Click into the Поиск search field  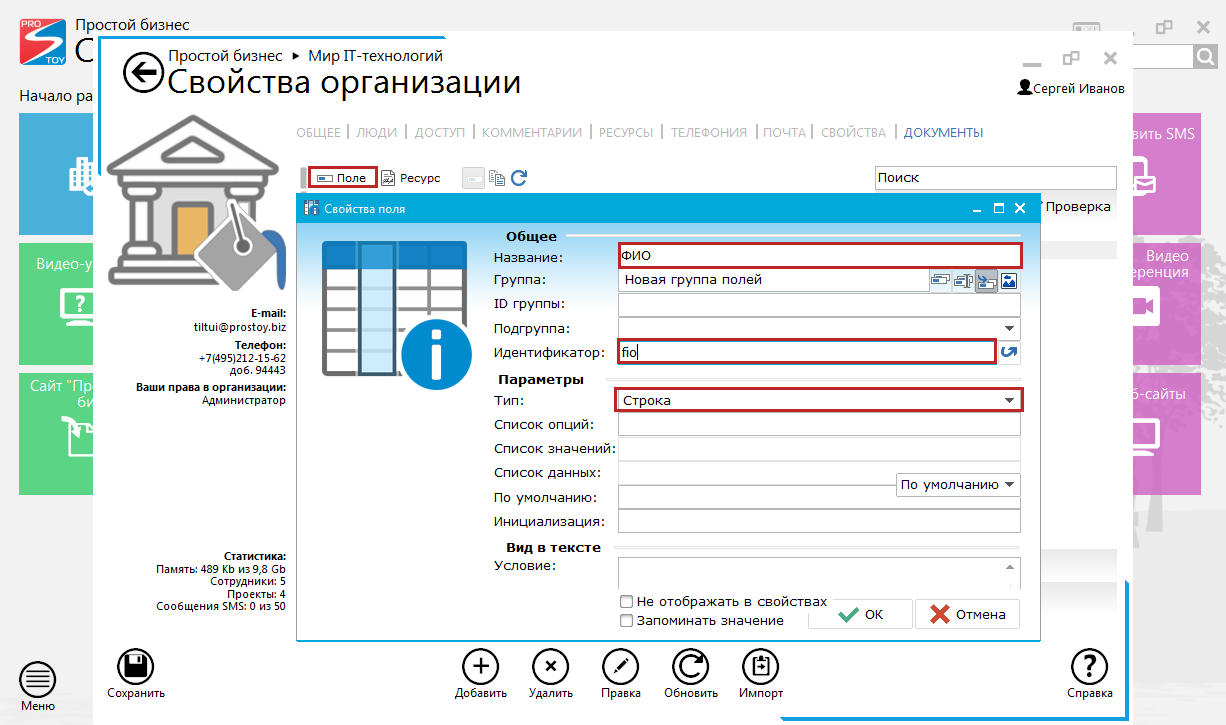pos(994,178)
